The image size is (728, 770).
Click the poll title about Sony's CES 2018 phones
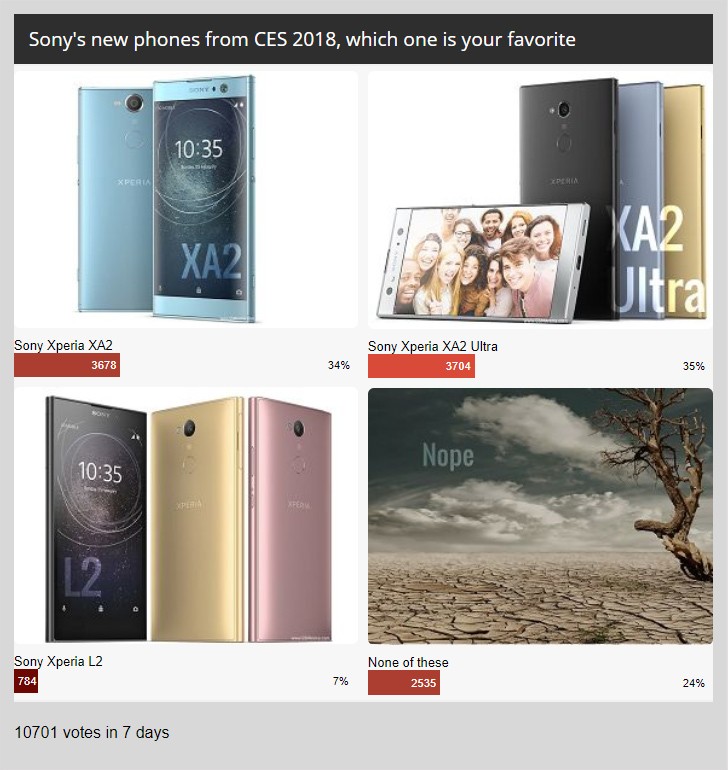click(302, 39)
